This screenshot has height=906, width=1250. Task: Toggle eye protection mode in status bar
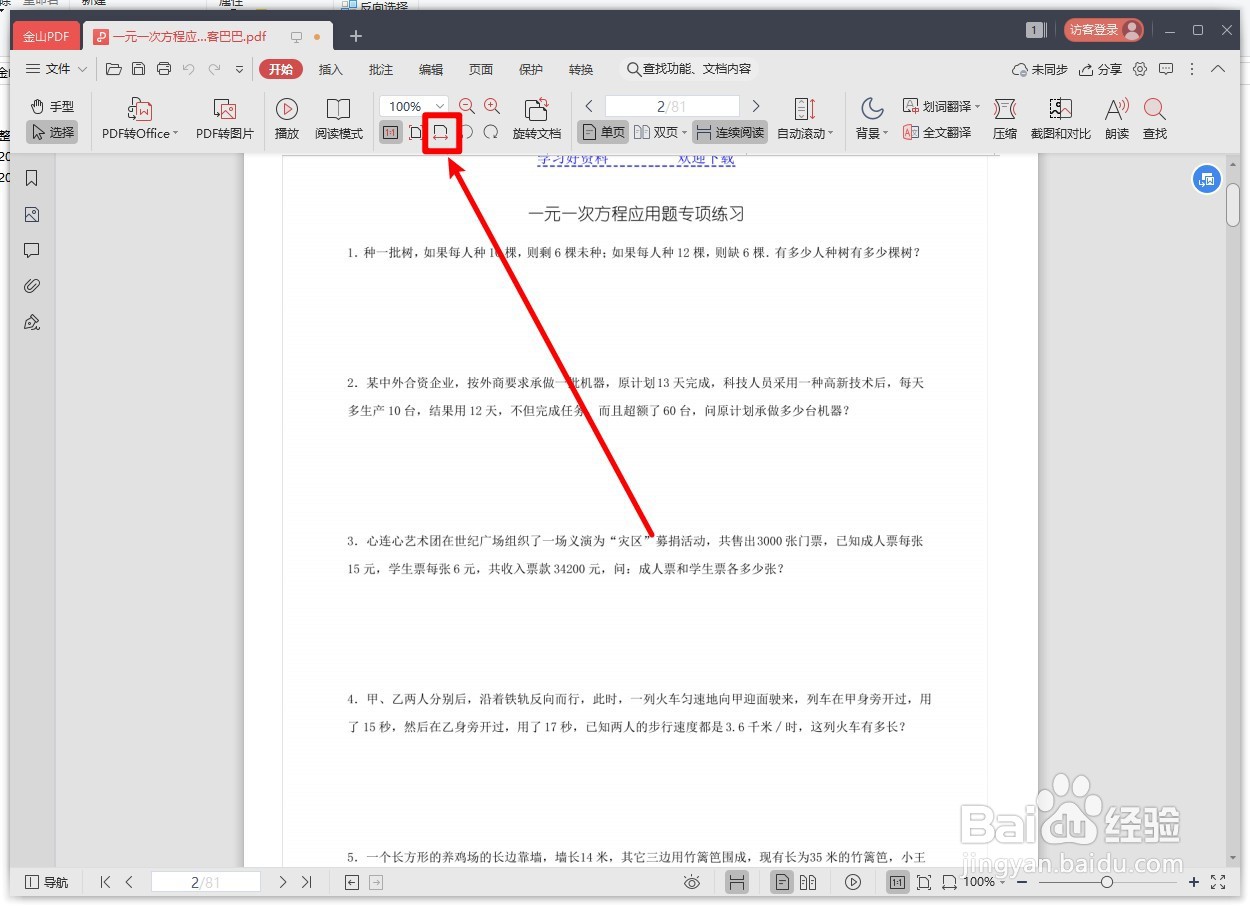point(691,882)
